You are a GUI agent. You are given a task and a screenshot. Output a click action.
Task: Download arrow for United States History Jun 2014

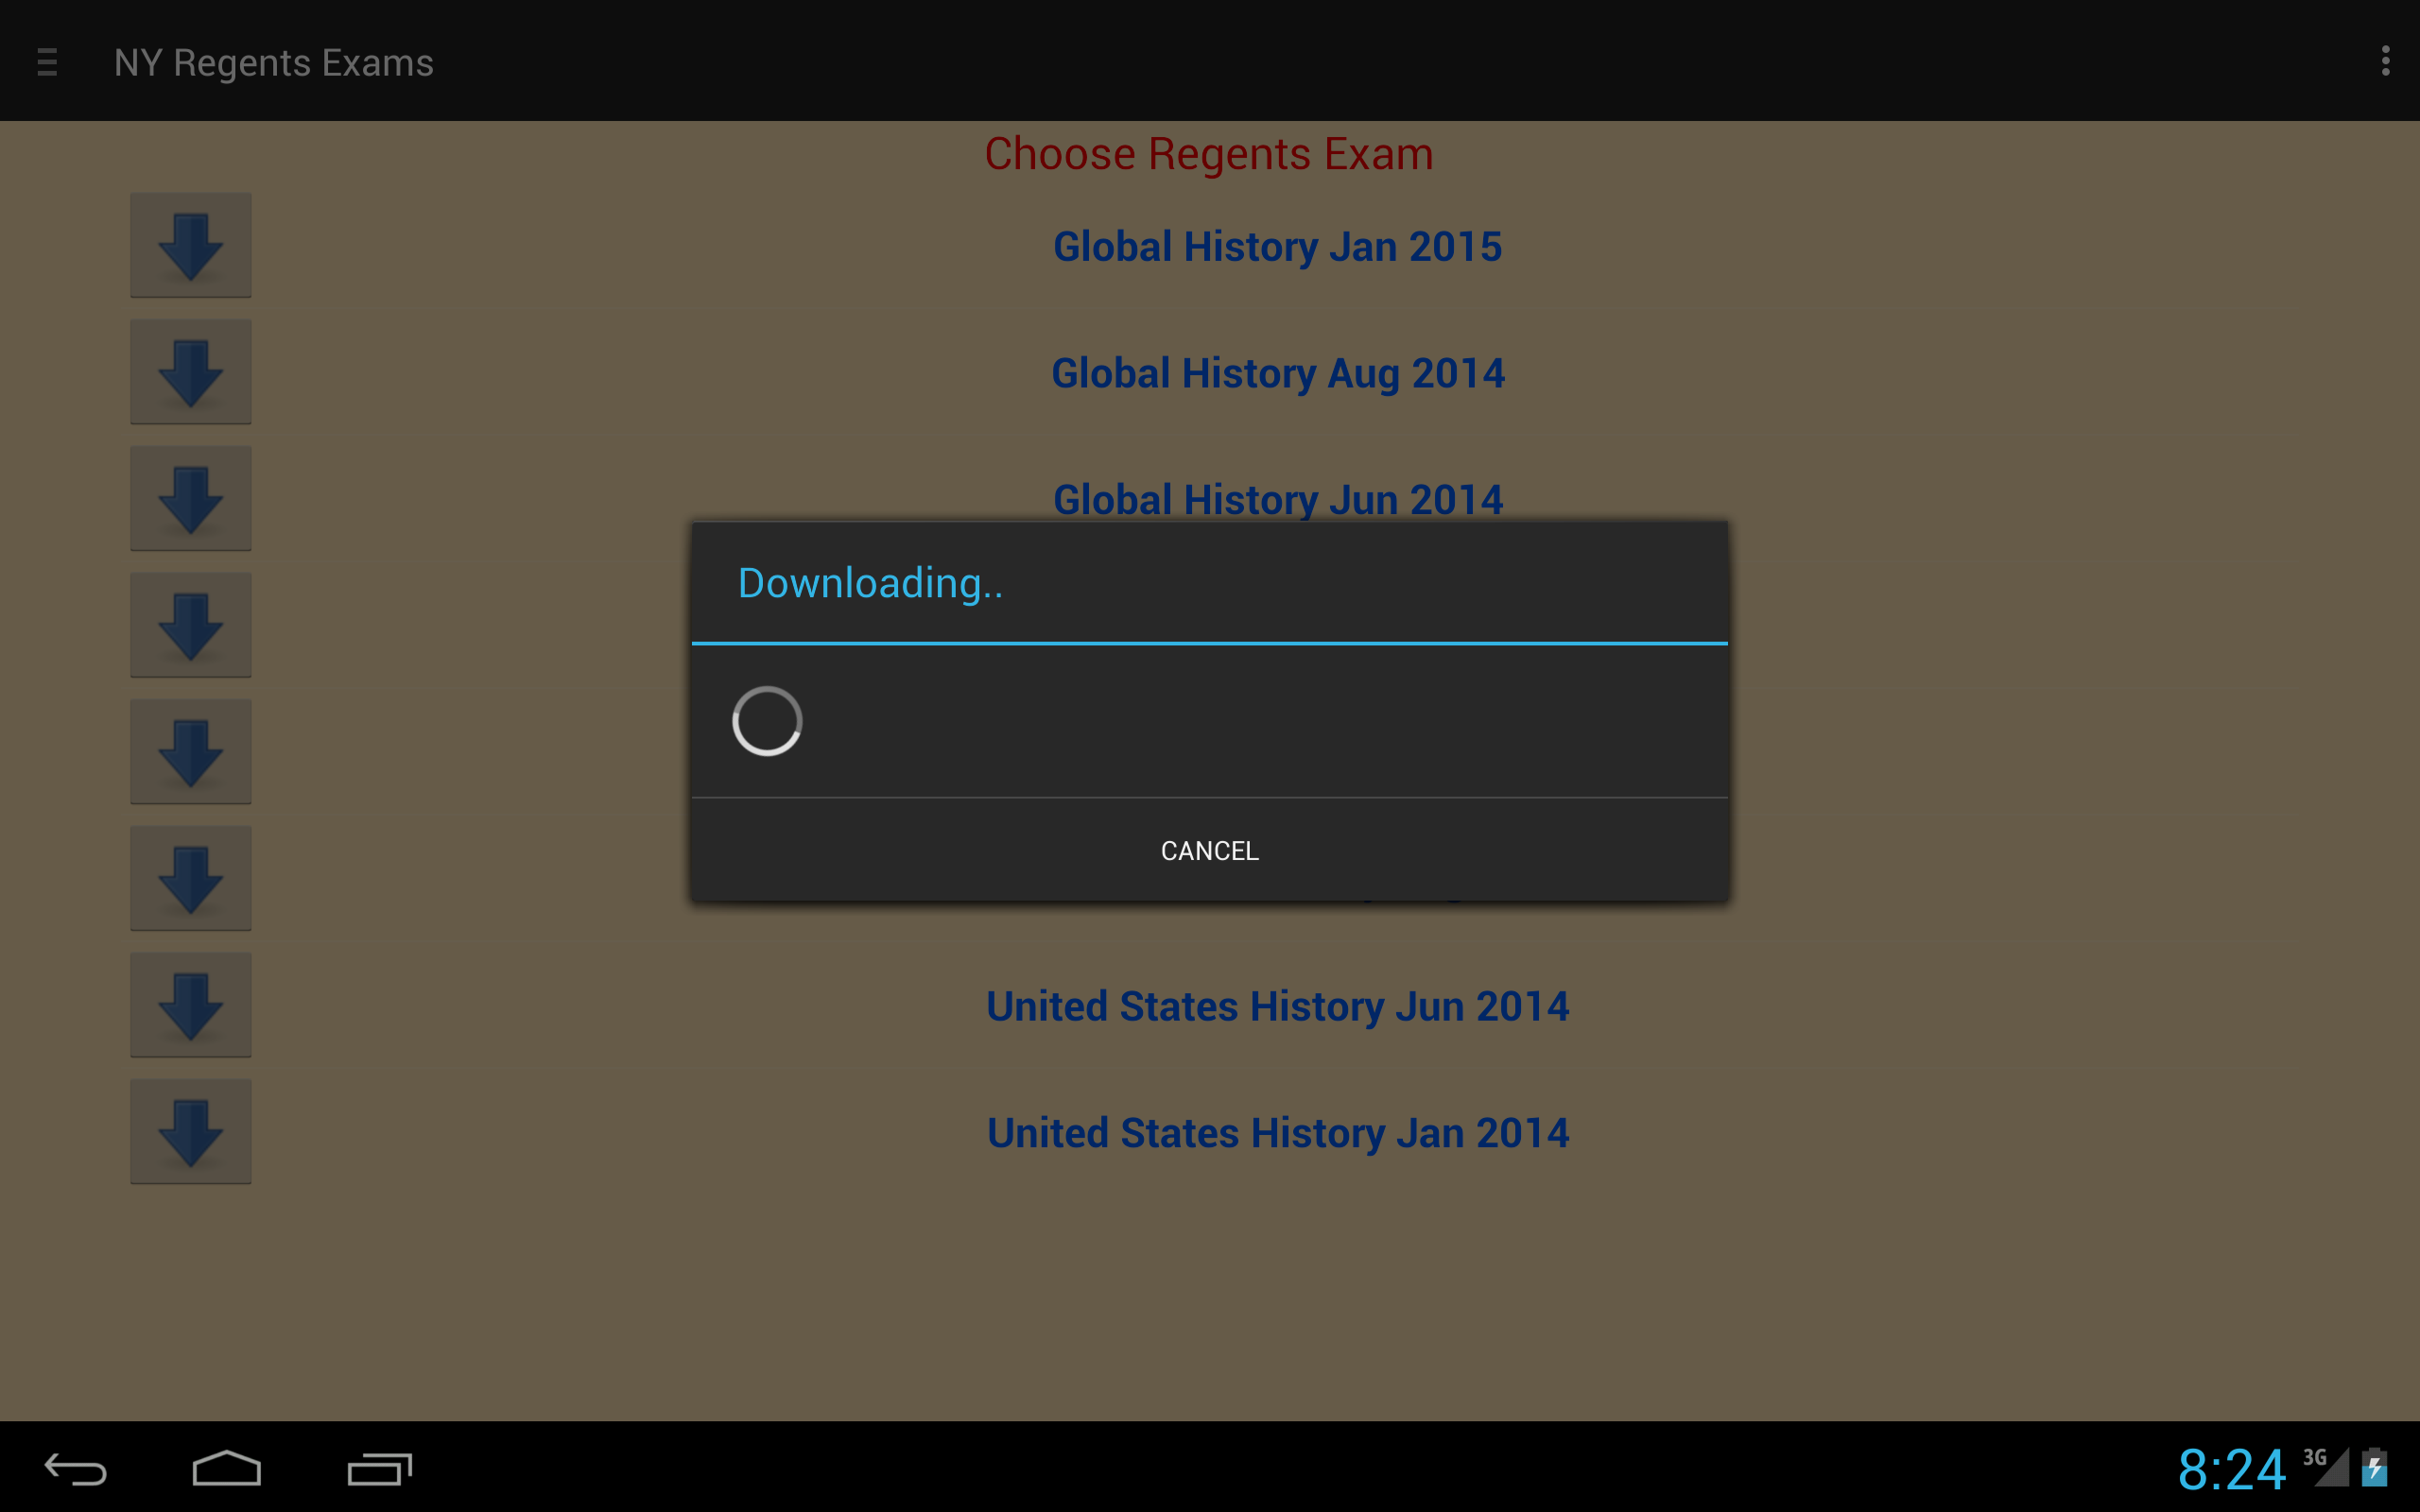(191, 1005)
